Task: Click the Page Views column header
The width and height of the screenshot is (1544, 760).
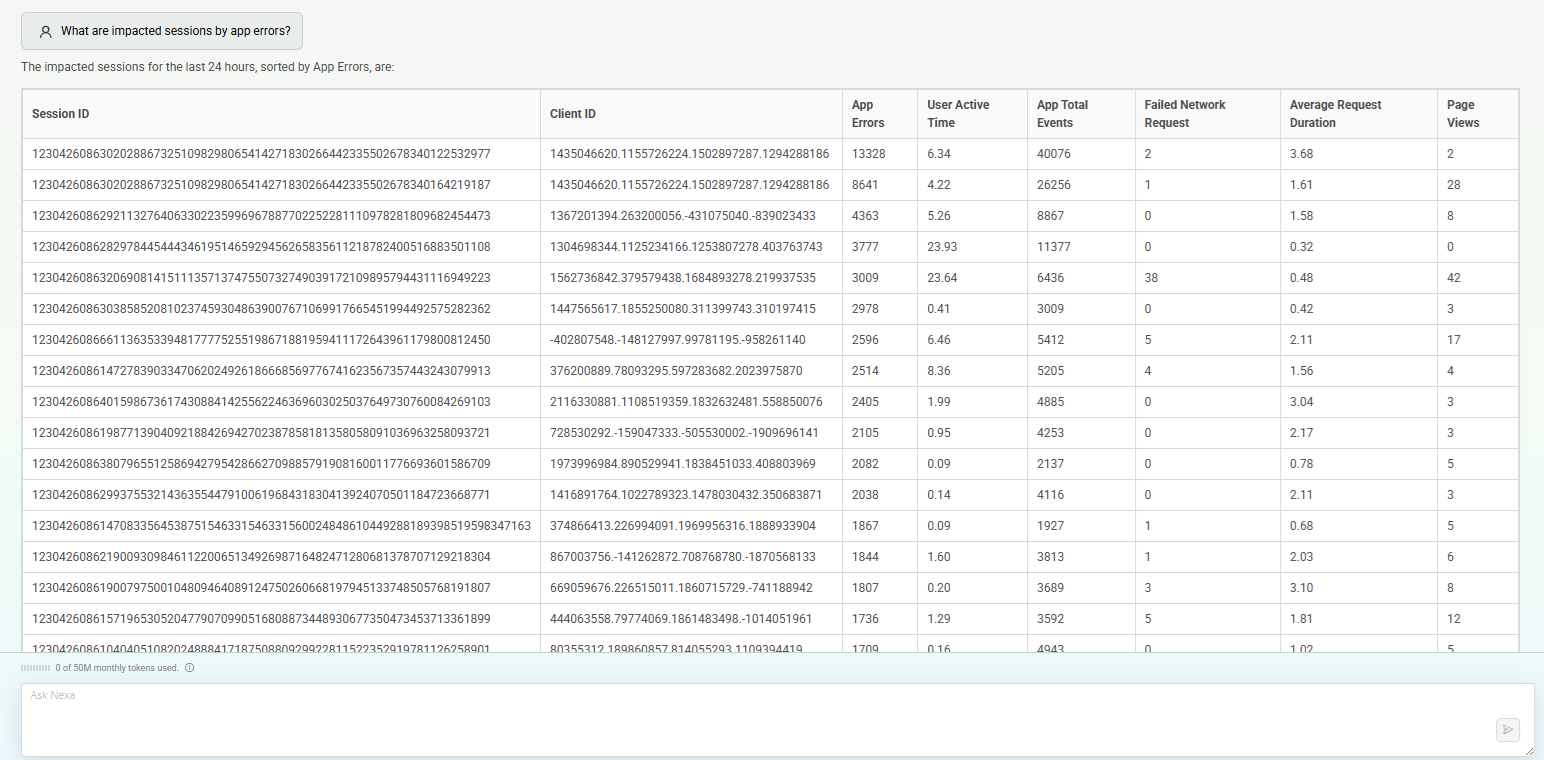Action: pos(1477,114)
